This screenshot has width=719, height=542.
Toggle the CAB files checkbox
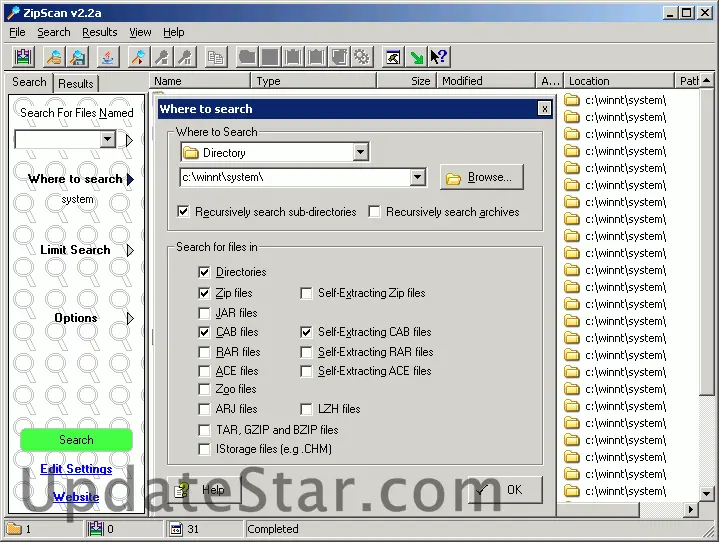204,332
